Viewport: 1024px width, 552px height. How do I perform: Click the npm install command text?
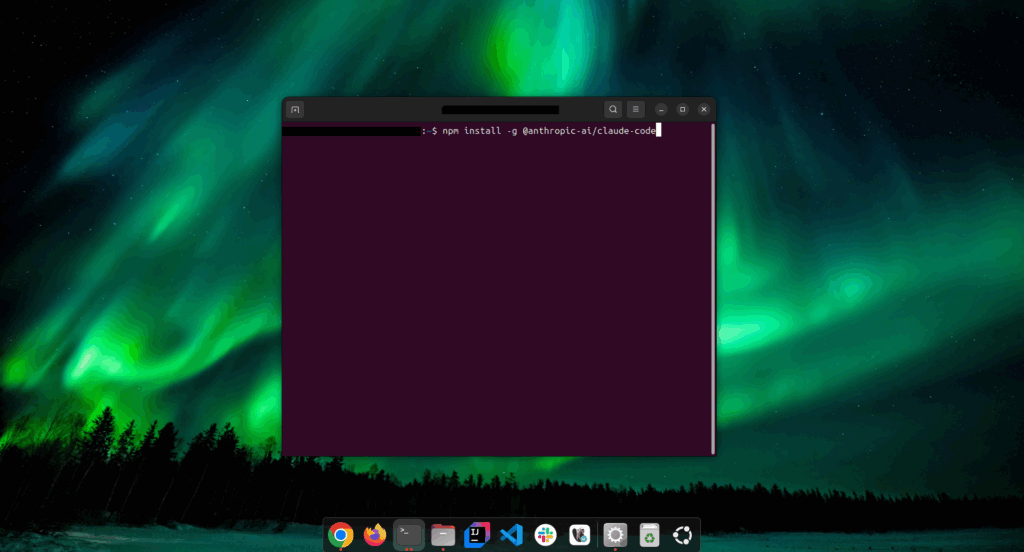(x=549, y=131)
